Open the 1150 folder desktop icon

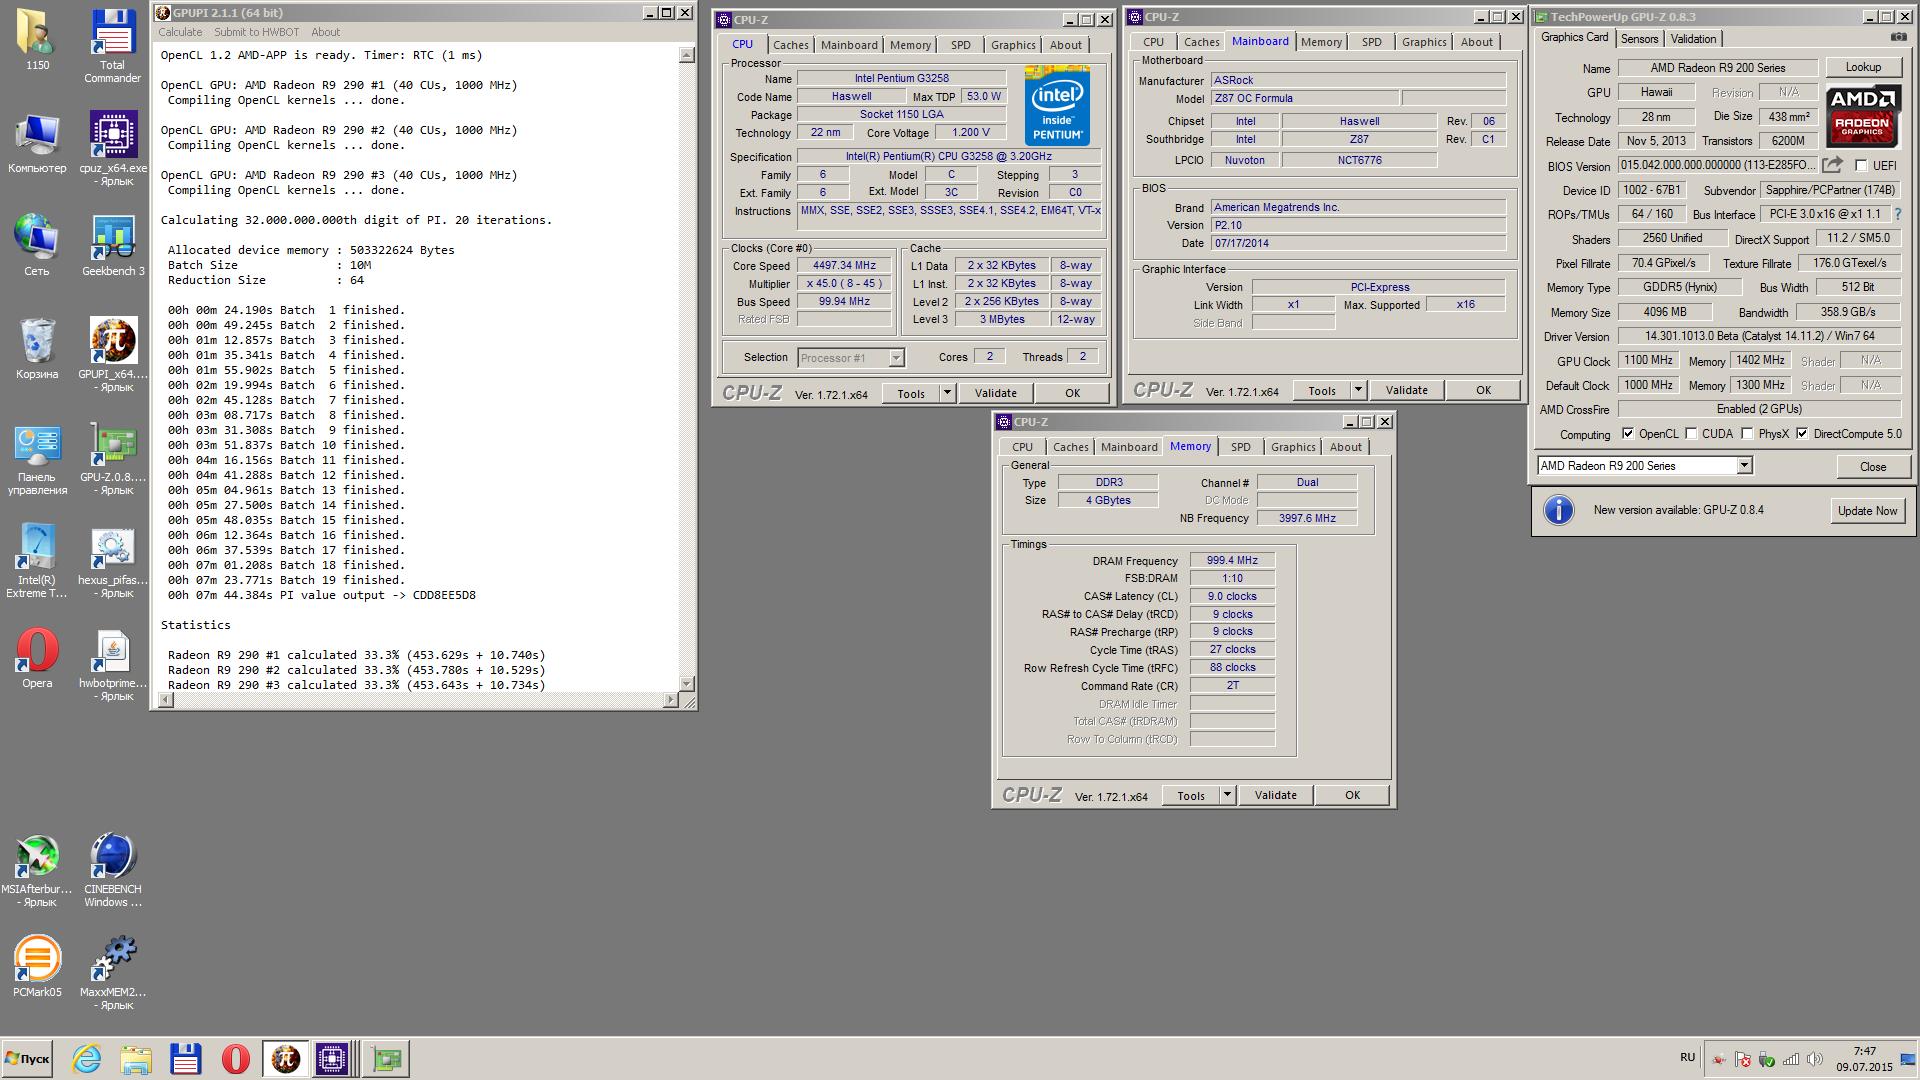tap(37, 40)
